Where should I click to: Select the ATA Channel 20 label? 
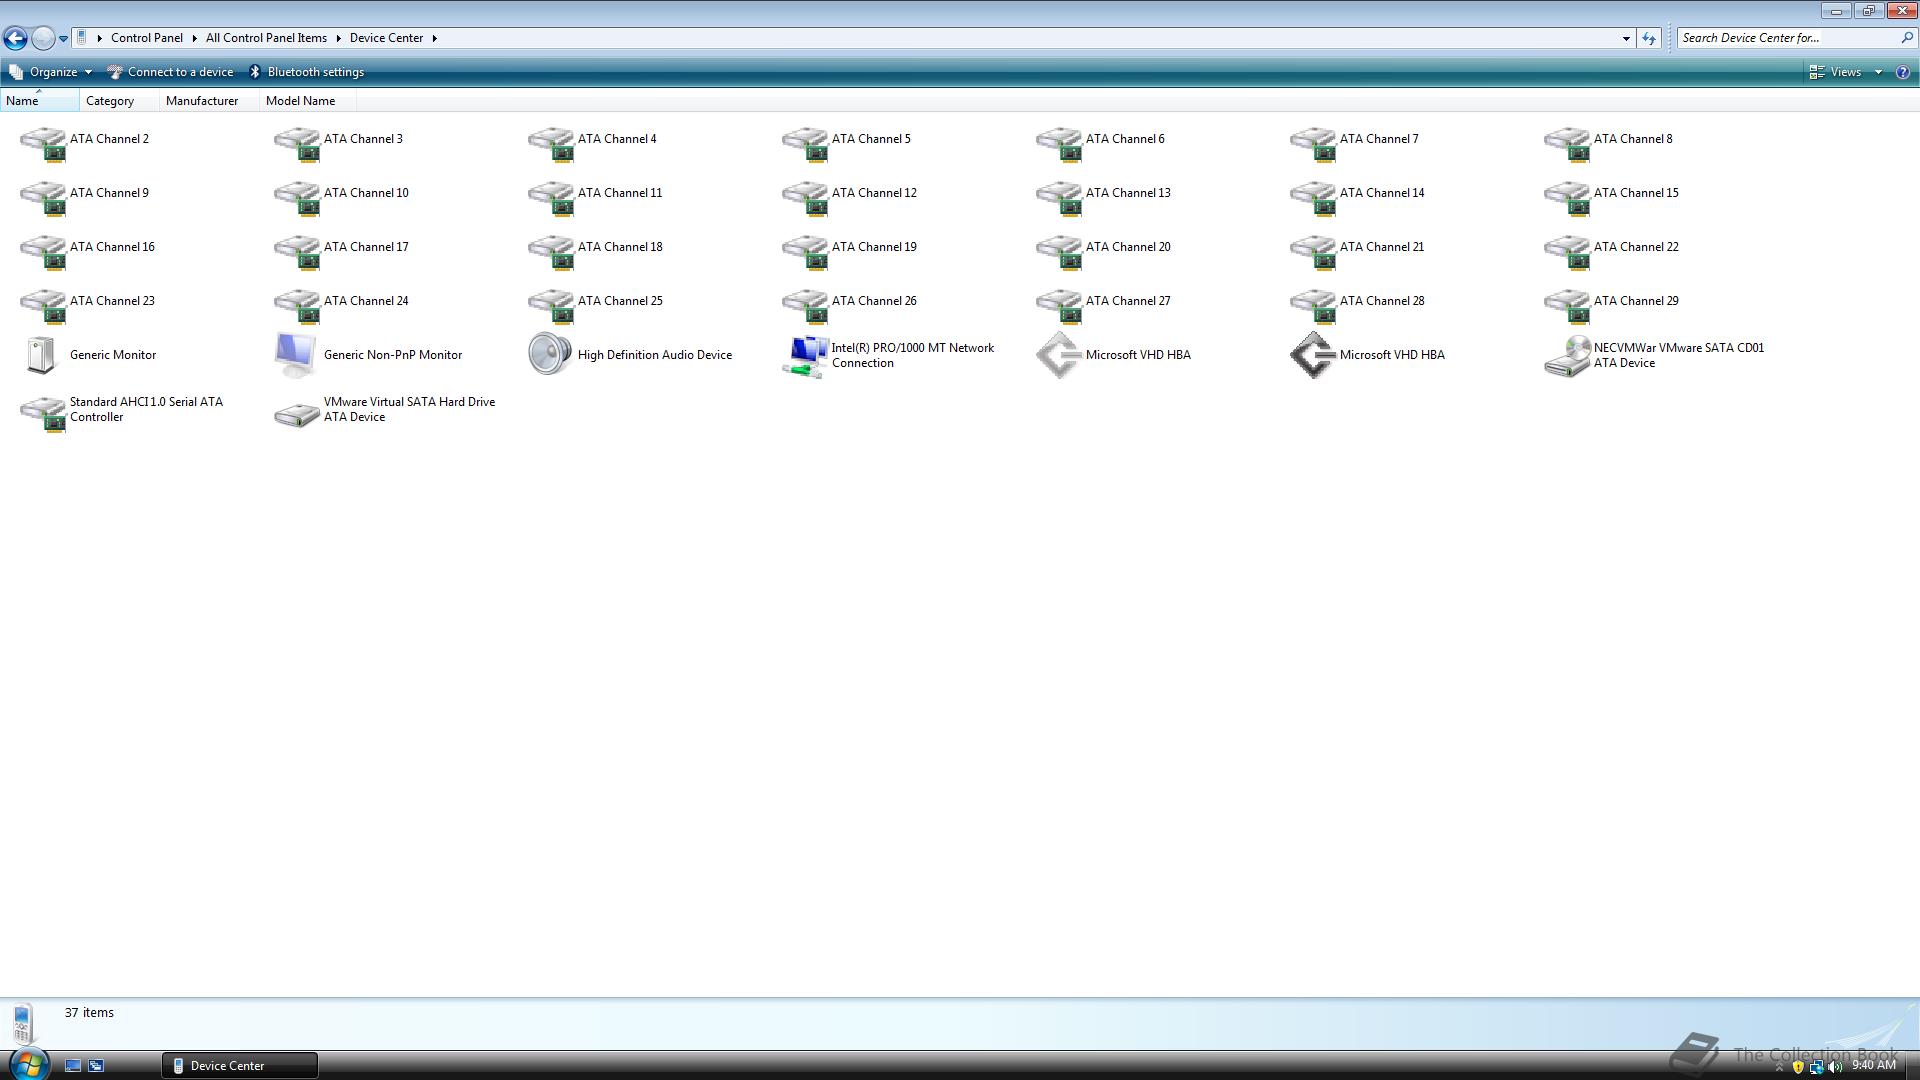[x=1128, y=247]
